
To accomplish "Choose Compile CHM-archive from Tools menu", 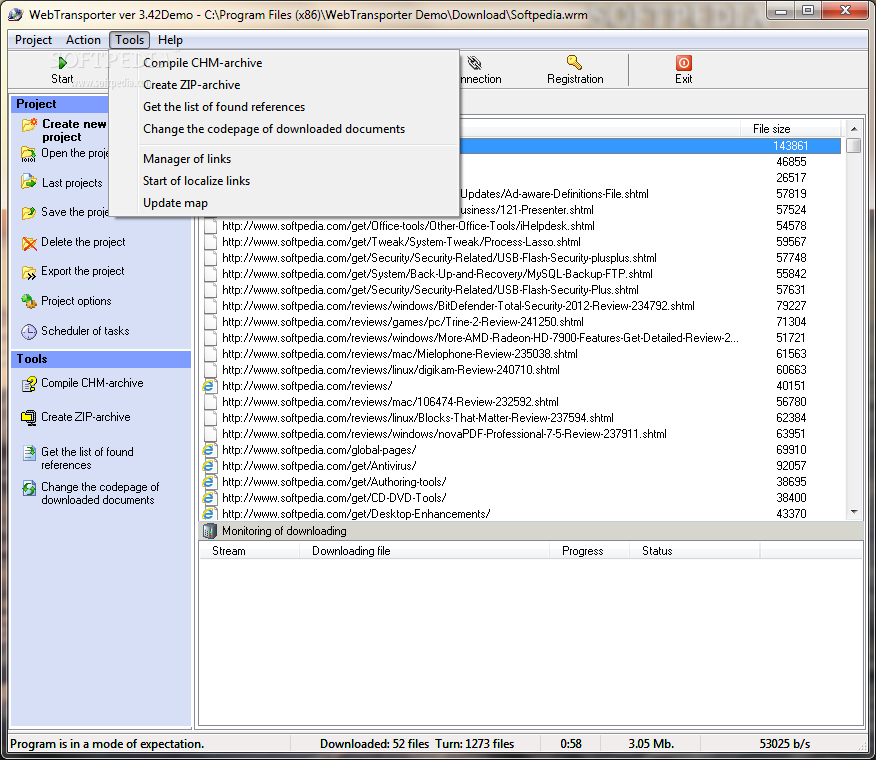I will coord(284,63).
